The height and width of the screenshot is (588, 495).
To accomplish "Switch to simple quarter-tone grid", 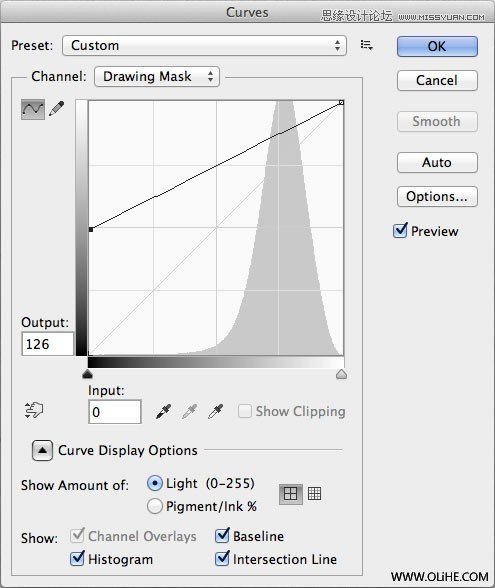I will point(291,494).
